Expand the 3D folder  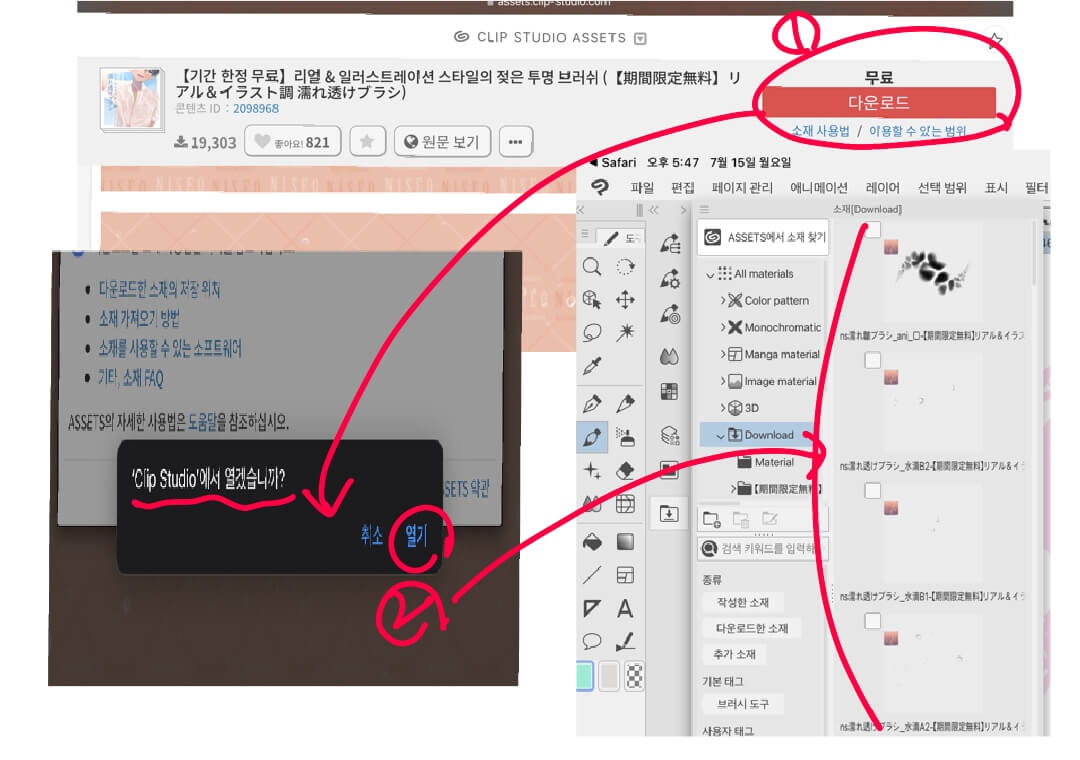[x=723, y=408]
